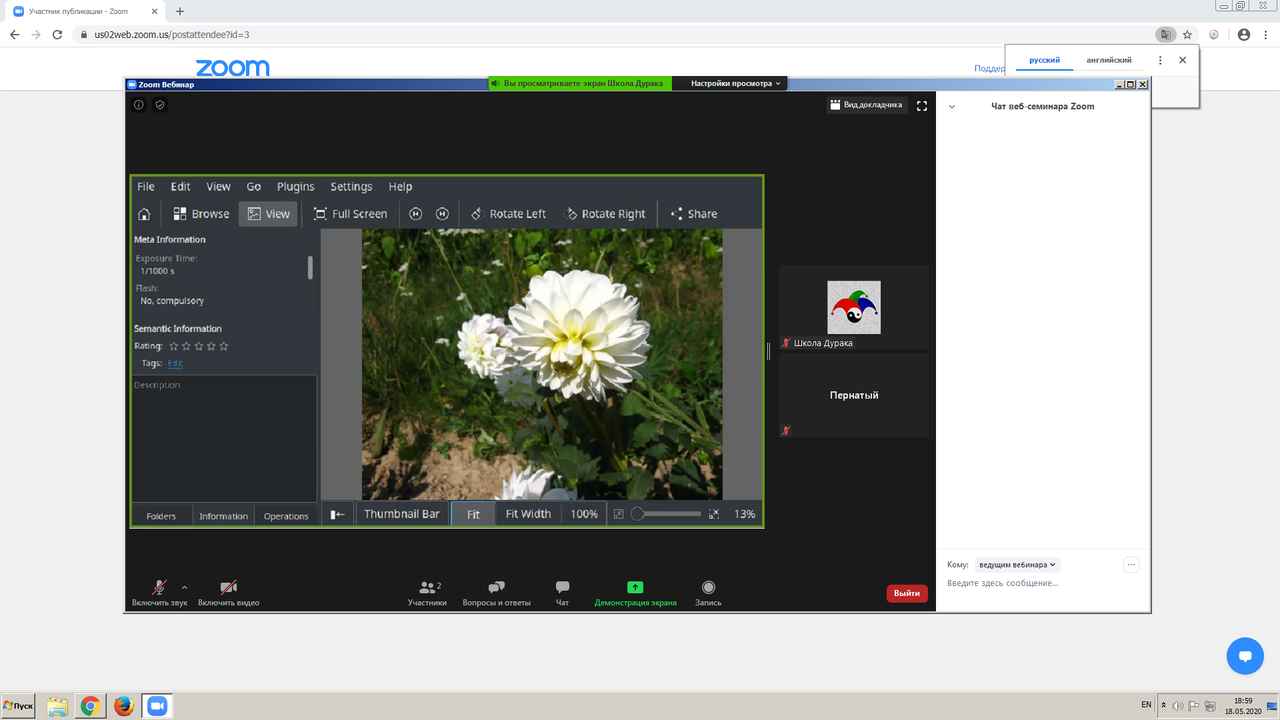1280x720 pixels.
Task: Select View mode in image viewer toolbar
Action: click(268, 214)
